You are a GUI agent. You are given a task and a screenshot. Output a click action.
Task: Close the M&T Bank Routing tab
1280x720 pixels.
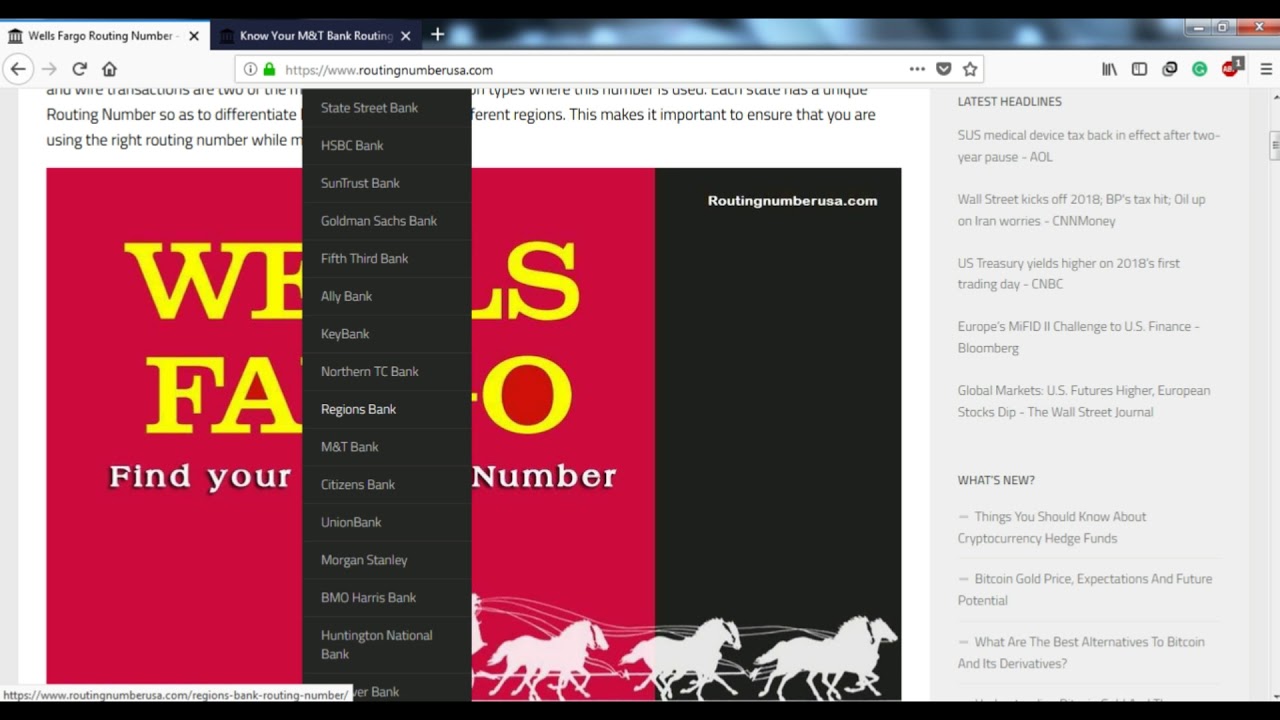point(405,36)
